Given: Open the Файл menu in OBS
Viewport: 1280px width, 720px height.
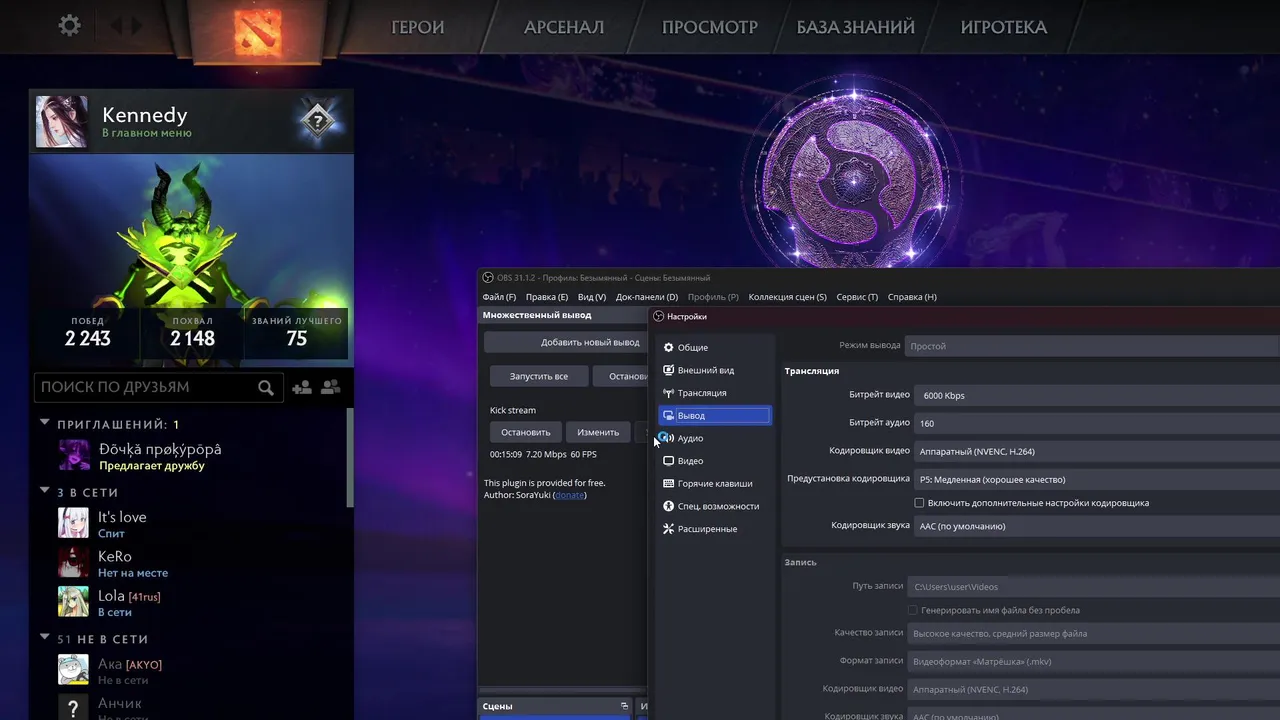Looking at the screenshot, I should pyautogui.click(x=499, y=297).
